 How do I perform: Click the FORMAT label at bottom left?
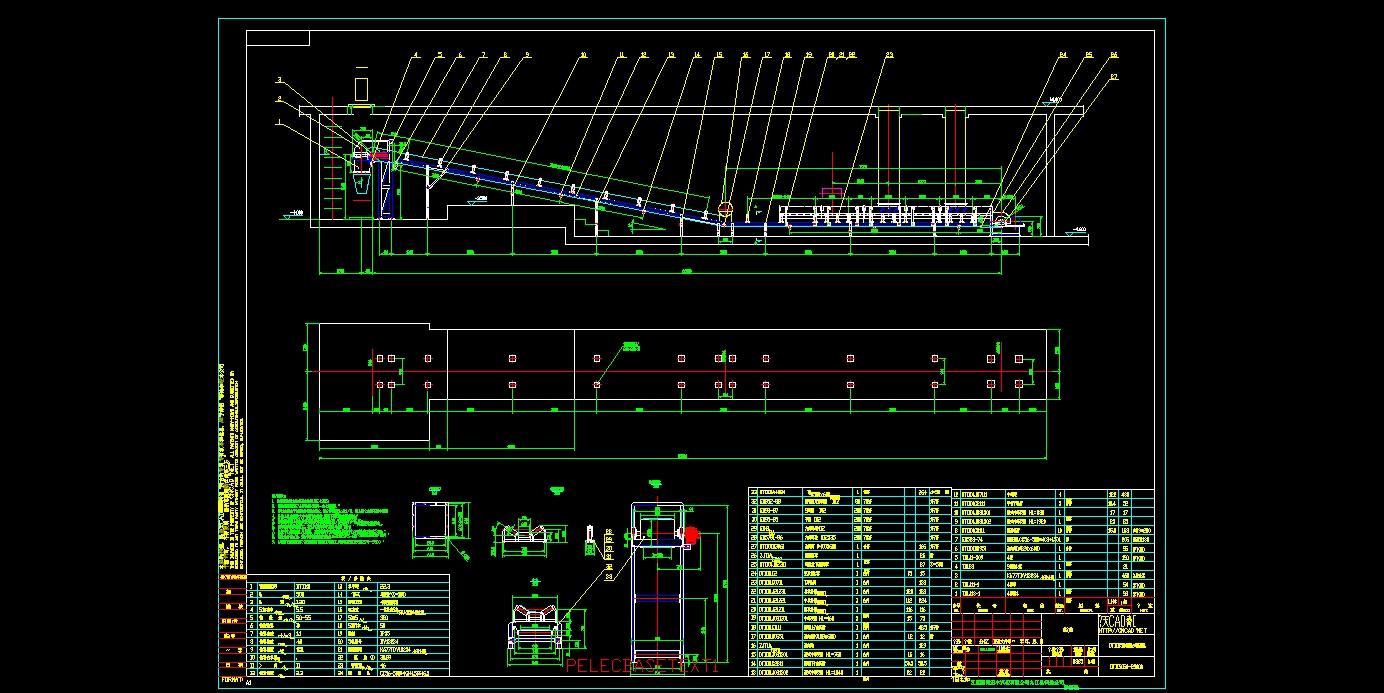(231, 678)
